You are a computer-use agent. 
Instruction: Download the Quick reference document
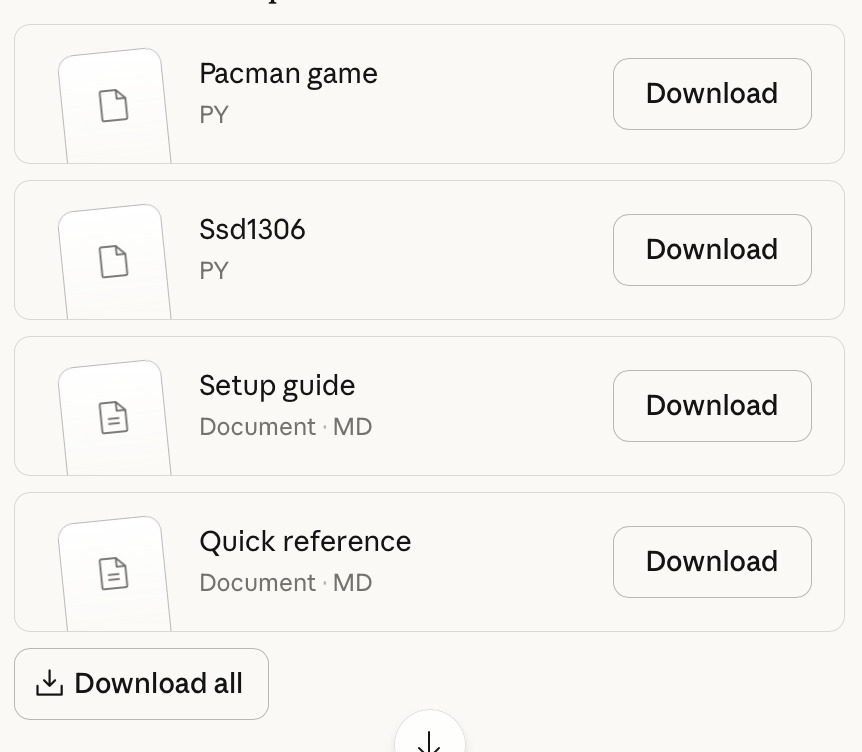pyautogui.click(x=711, y=562)
